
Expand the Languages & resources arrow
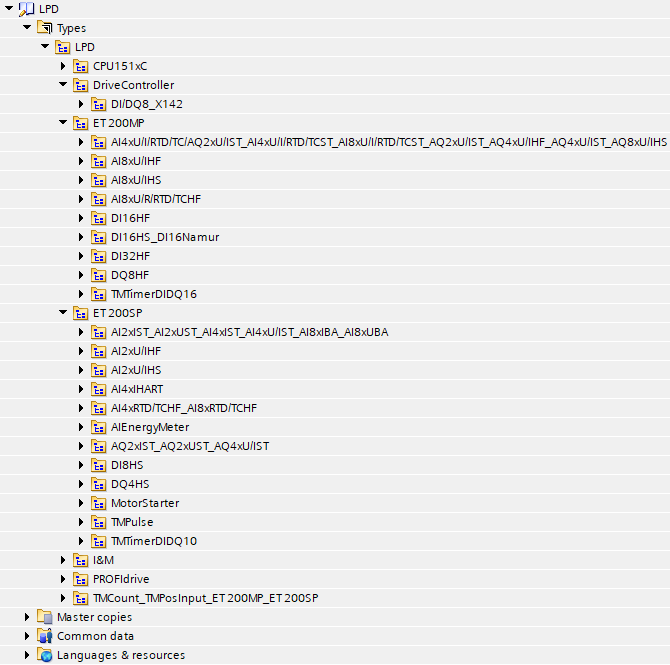click(27, 655)
